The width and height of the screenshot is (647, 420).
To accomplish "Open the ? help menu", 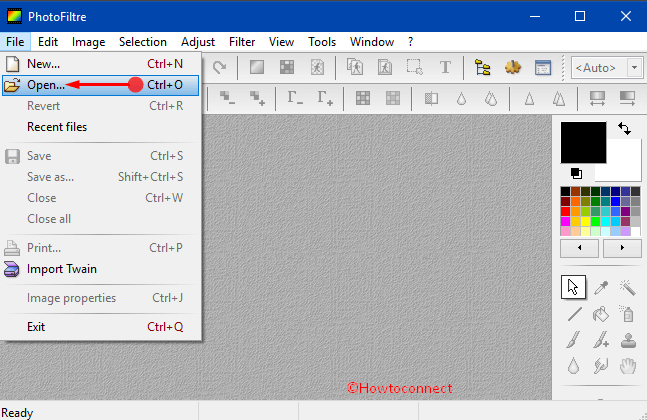I will click(410, 42).
